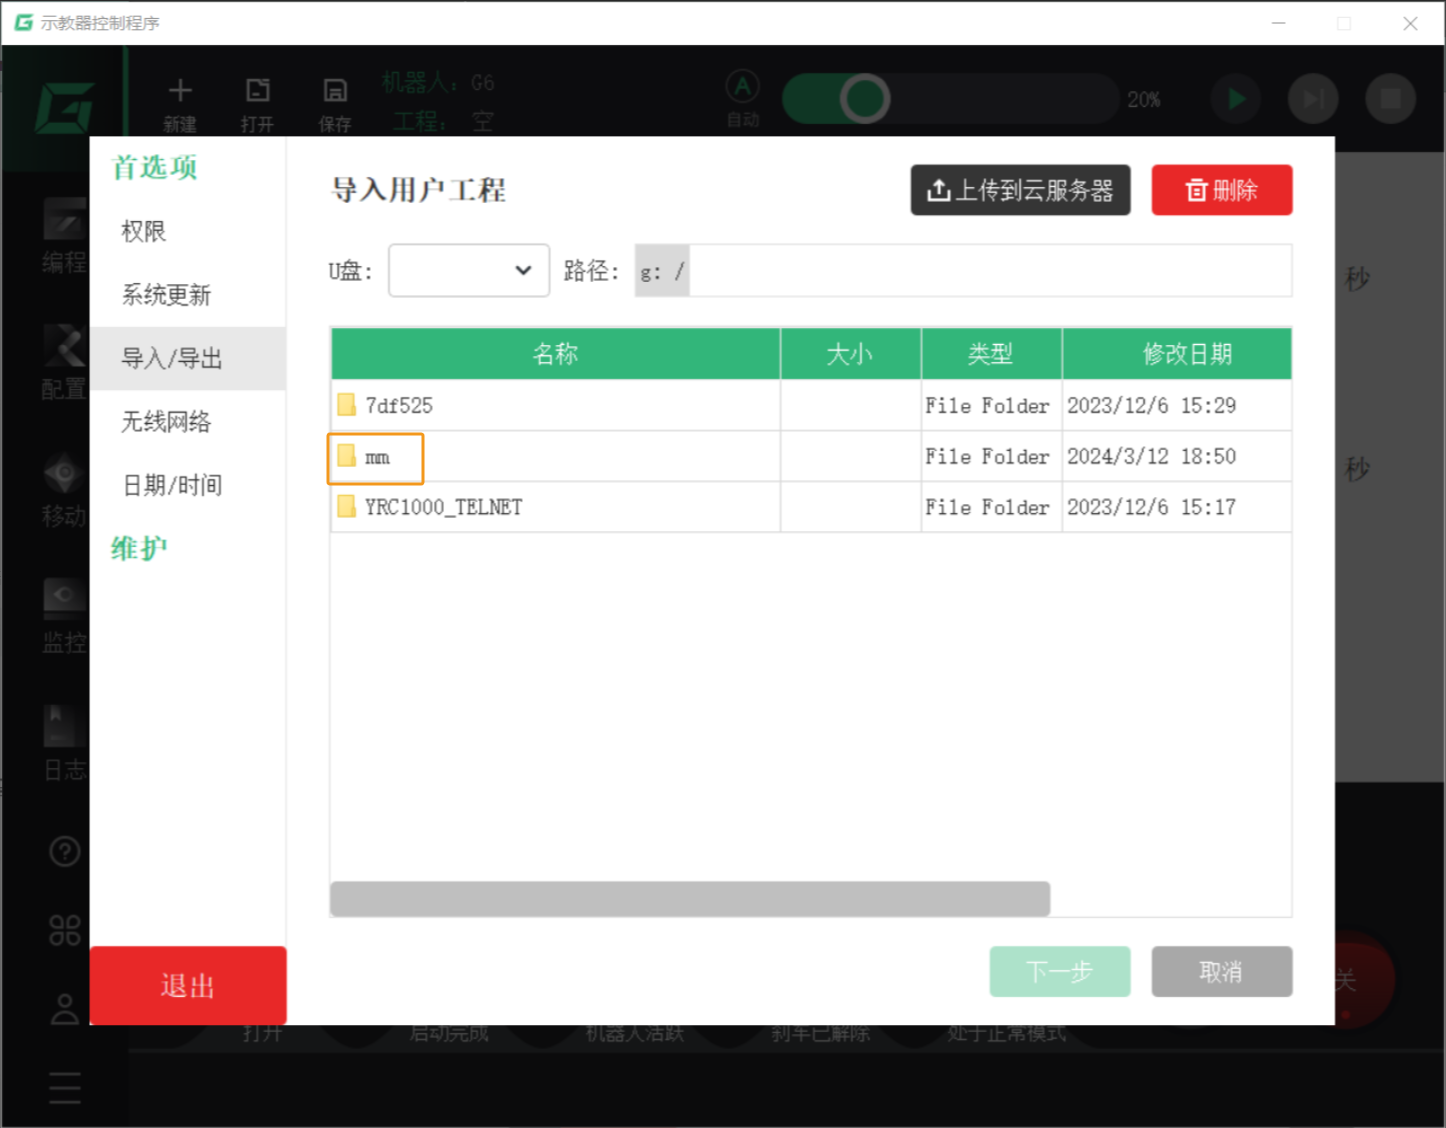Image resolution: width=1446 pixels, height=1128 pixels.
Task: Click the green G application logo
Action: (x=65, y=108)
